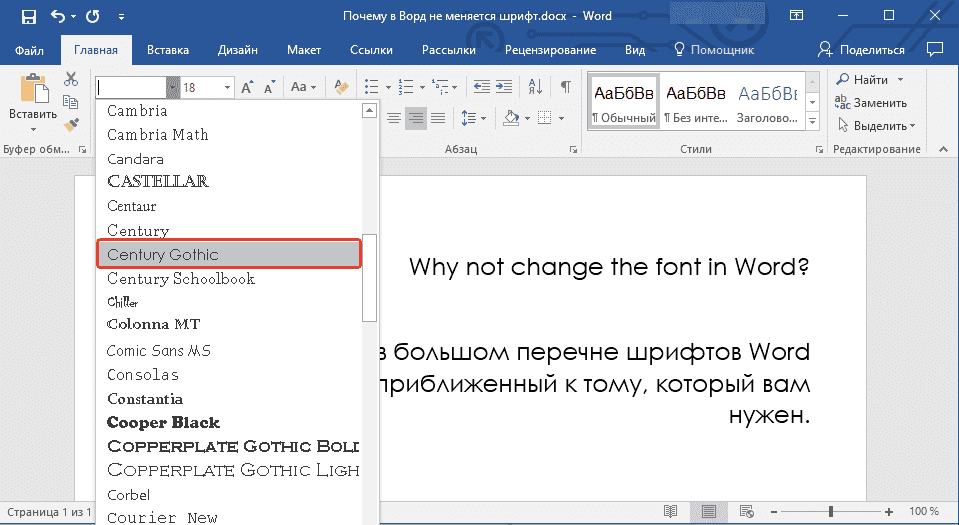The width and height of the screenshot is (959, 525).
Task: Expand the Change Case Aa dropdown
Action: 303,87
